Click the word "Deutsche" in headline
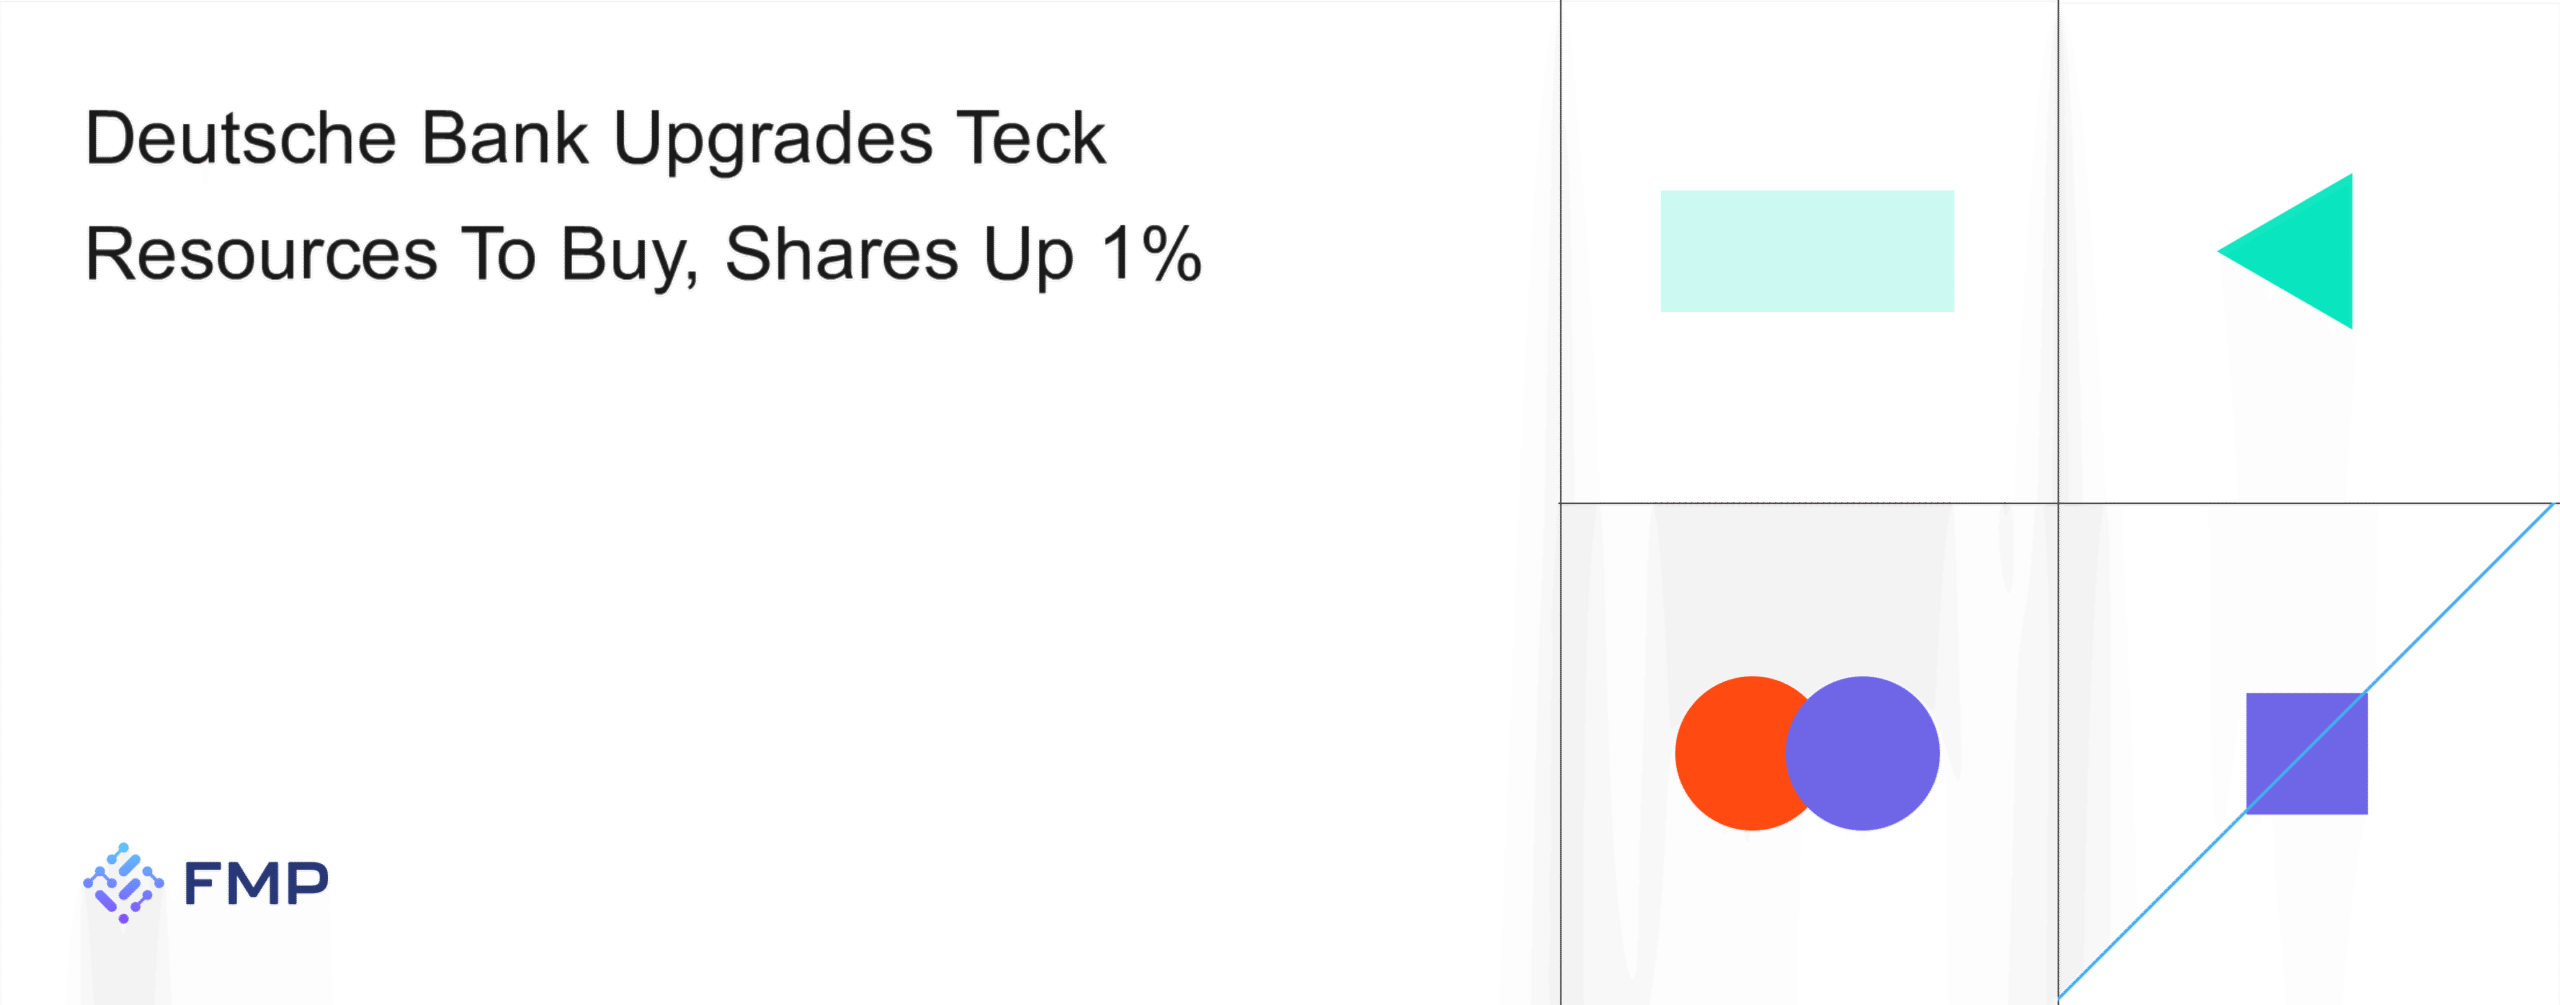Viewport: 2560px width, 1005px height. click(241, 138)
